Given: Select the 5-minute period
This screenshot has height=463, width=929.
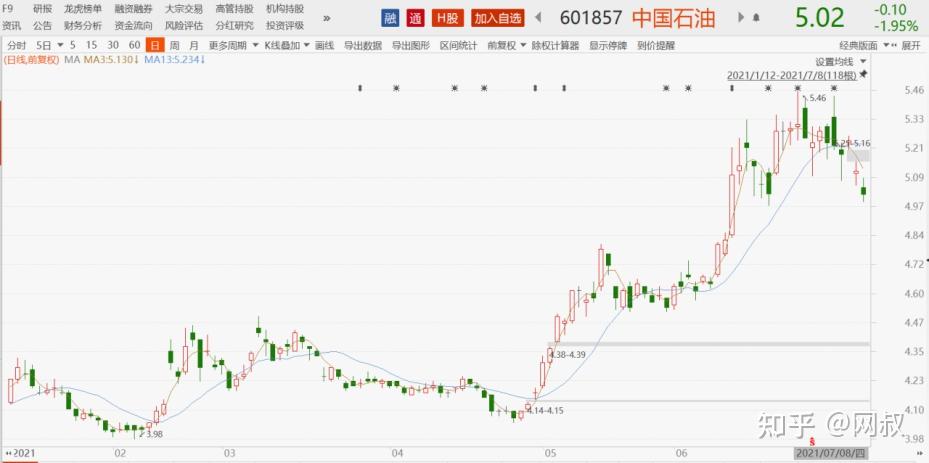Looking at the screenshot, I should [72, 45].
